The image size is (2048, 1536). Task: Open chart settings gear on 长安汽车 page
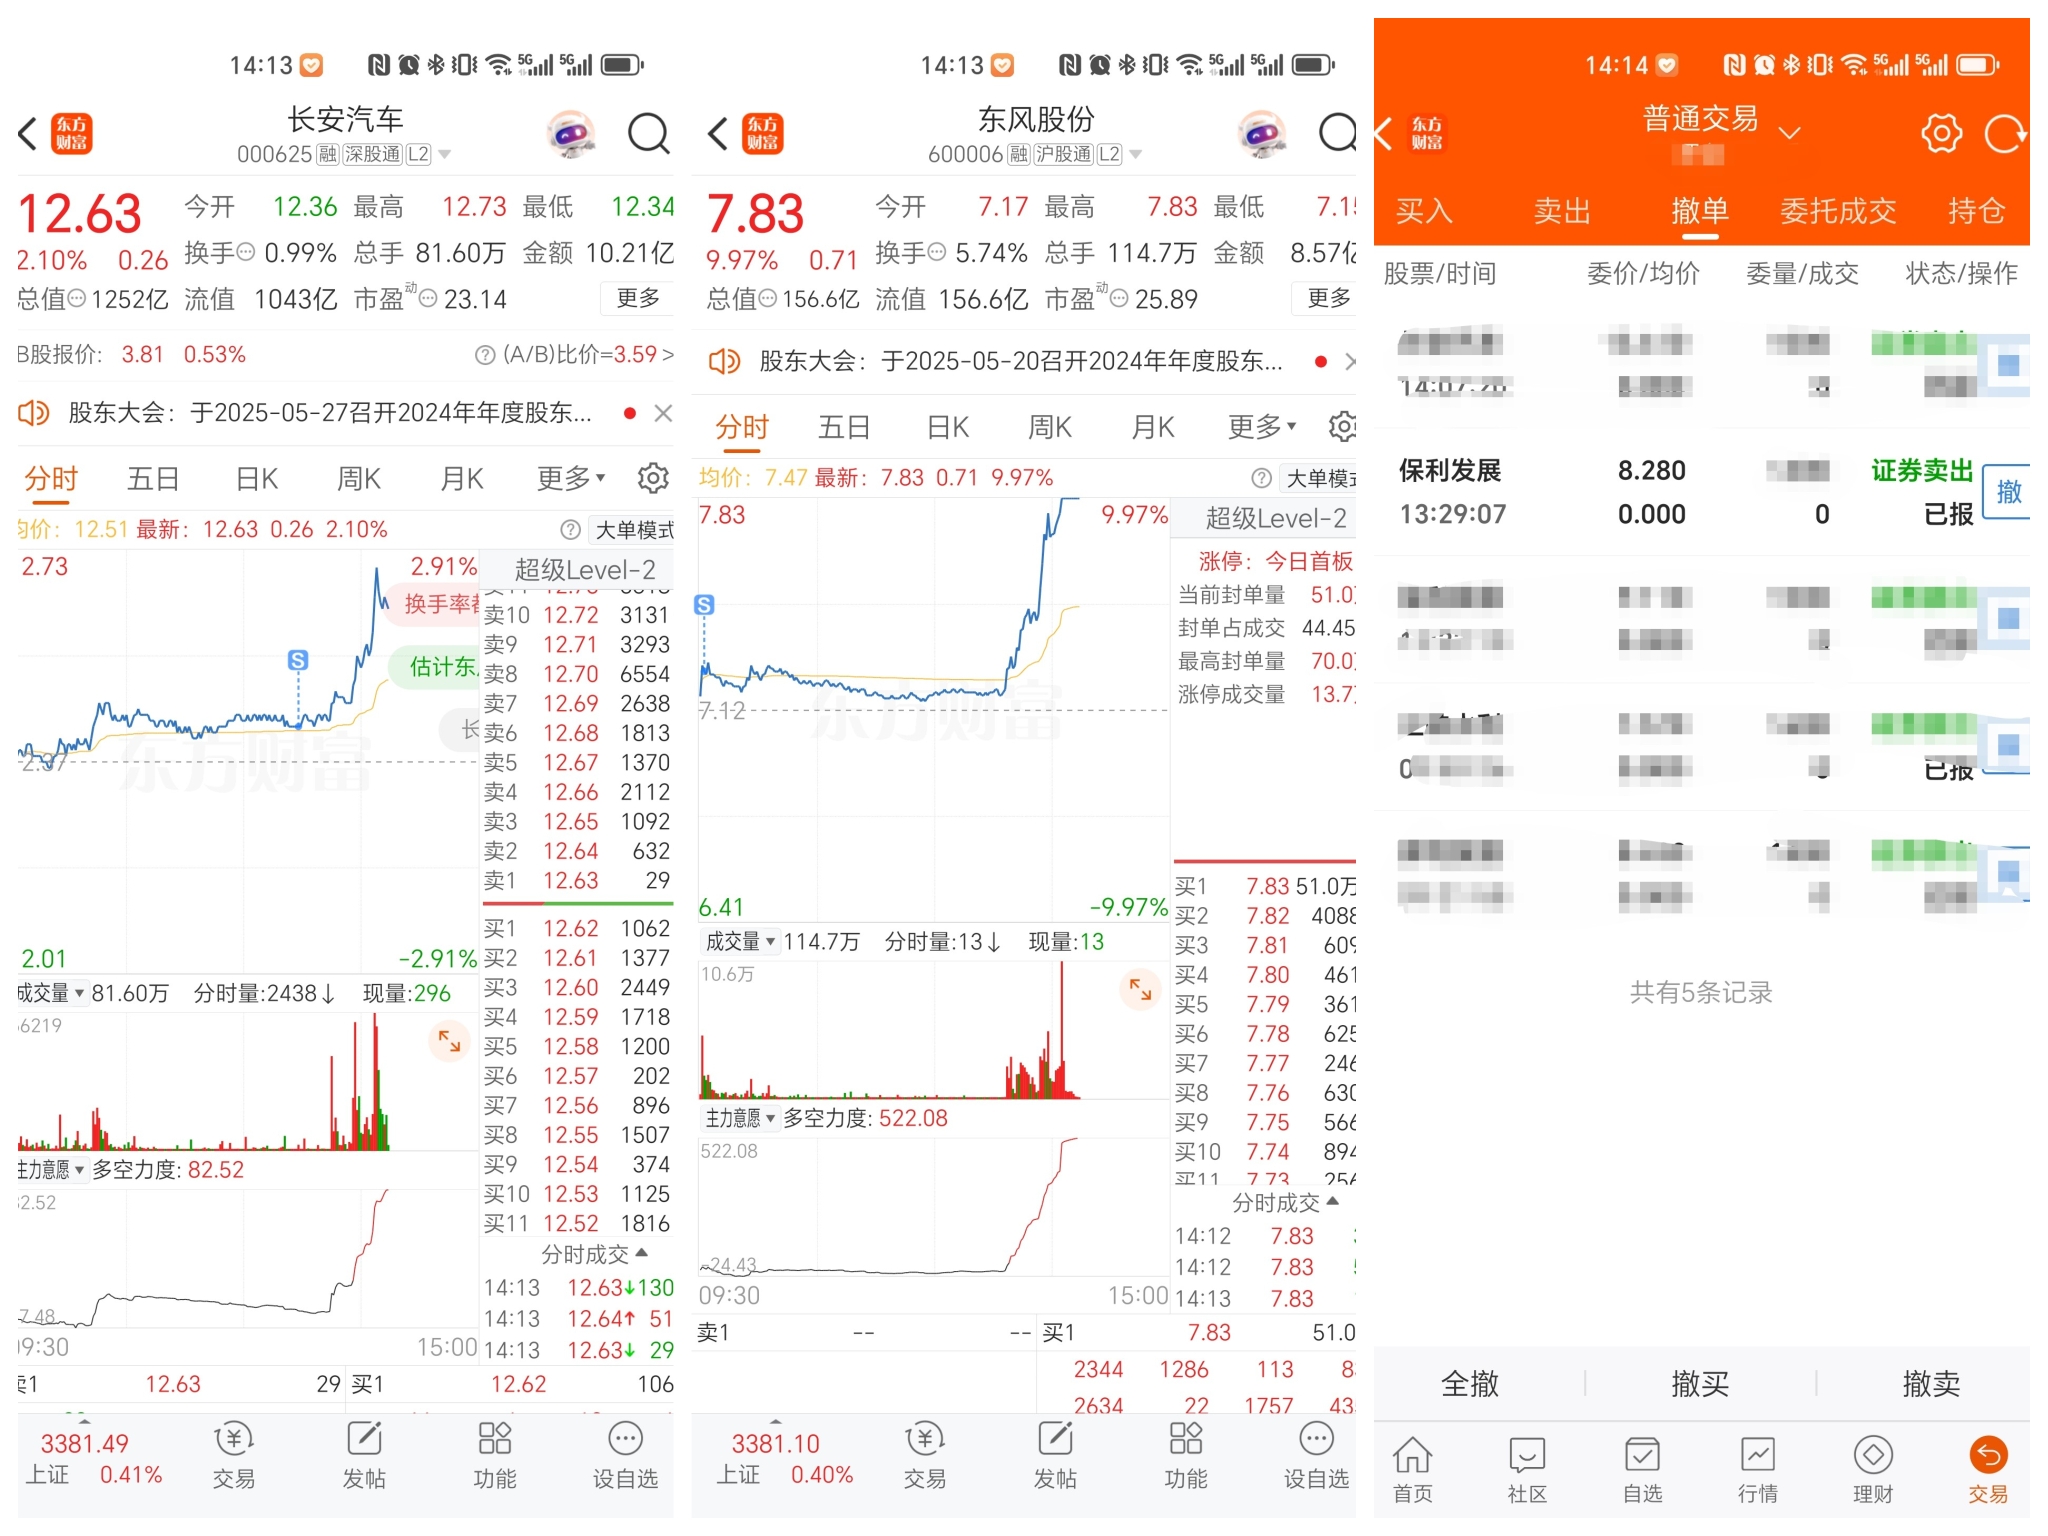coord(653,478)
